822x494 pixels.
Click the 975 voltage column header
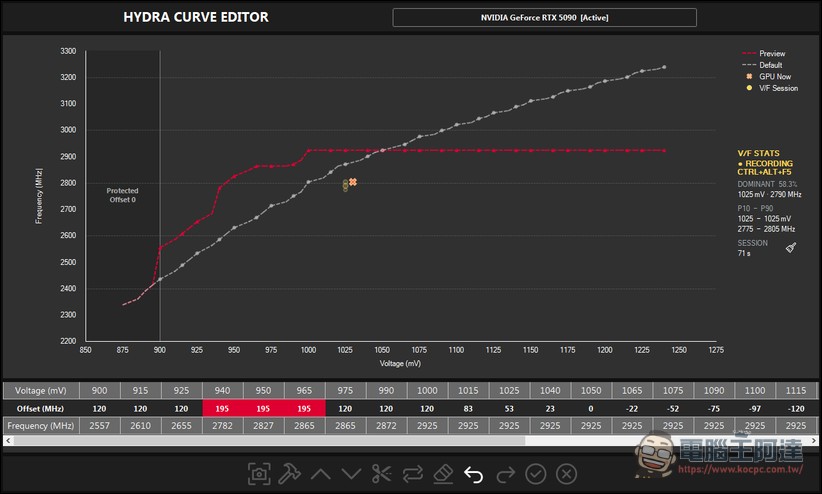345,391
